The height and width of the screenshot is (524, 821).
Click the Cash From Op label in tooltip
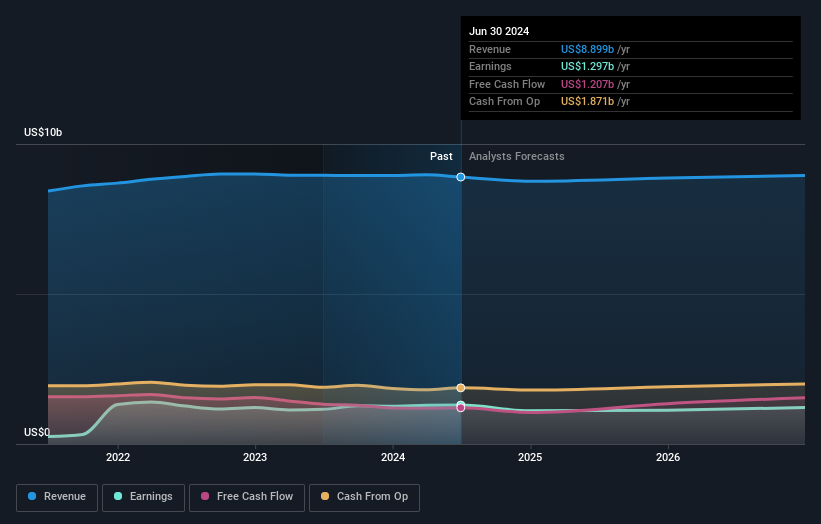[504, 102]
